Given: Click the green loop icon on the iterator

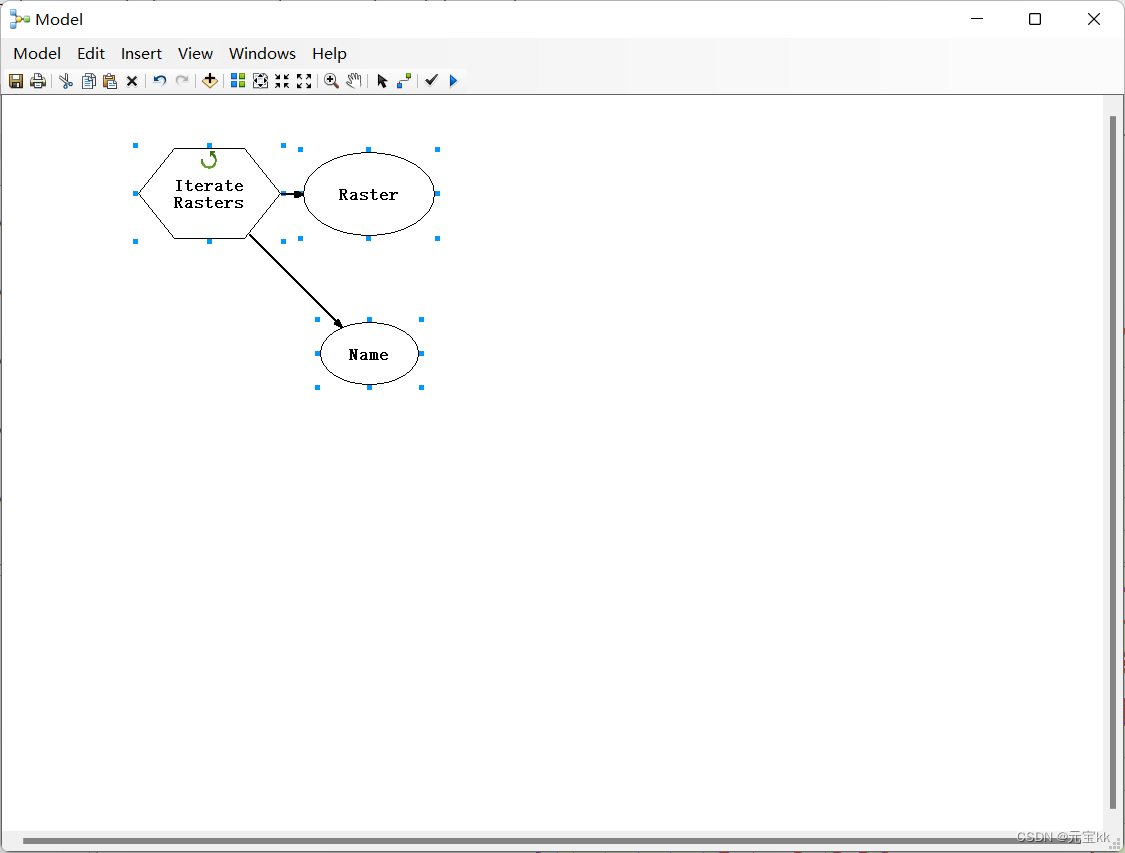Looking at the screenshot, I should click(209, 159).
